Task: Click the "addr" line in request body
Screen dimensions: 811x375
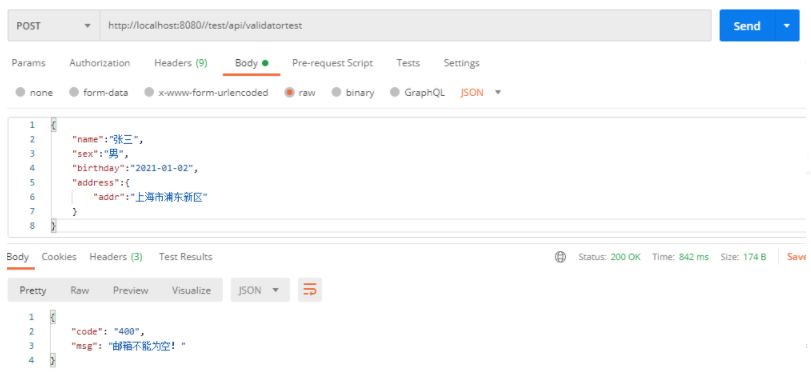Action: point(150,197)
